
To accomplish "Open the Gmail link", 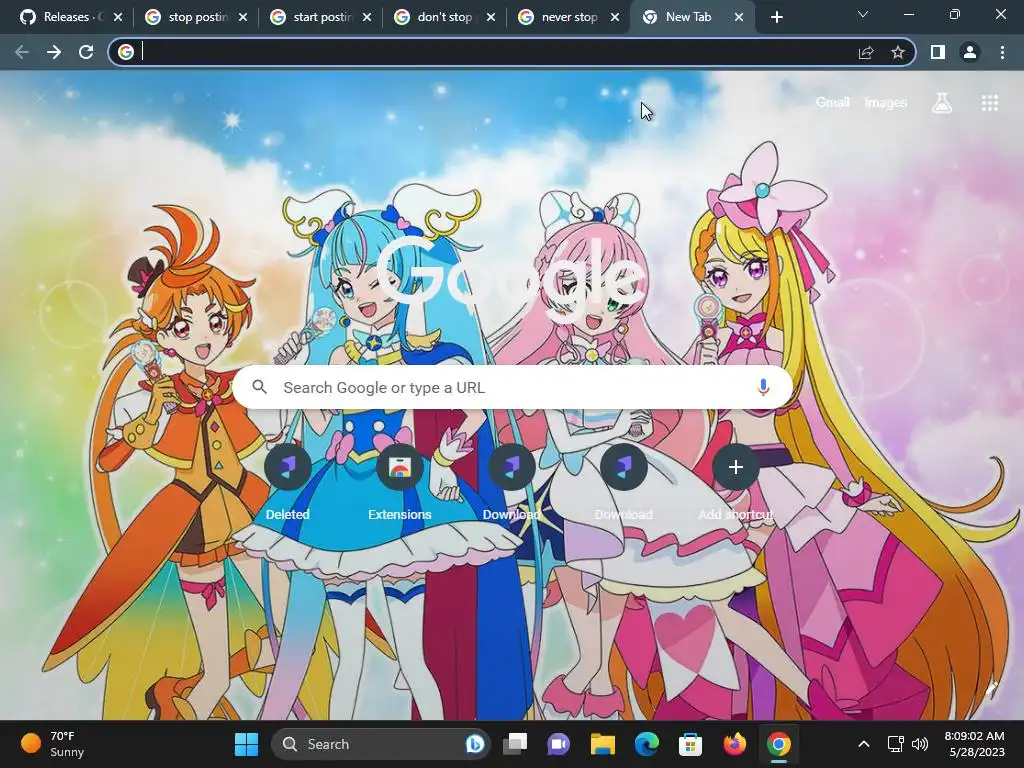I will pos(833,103).
